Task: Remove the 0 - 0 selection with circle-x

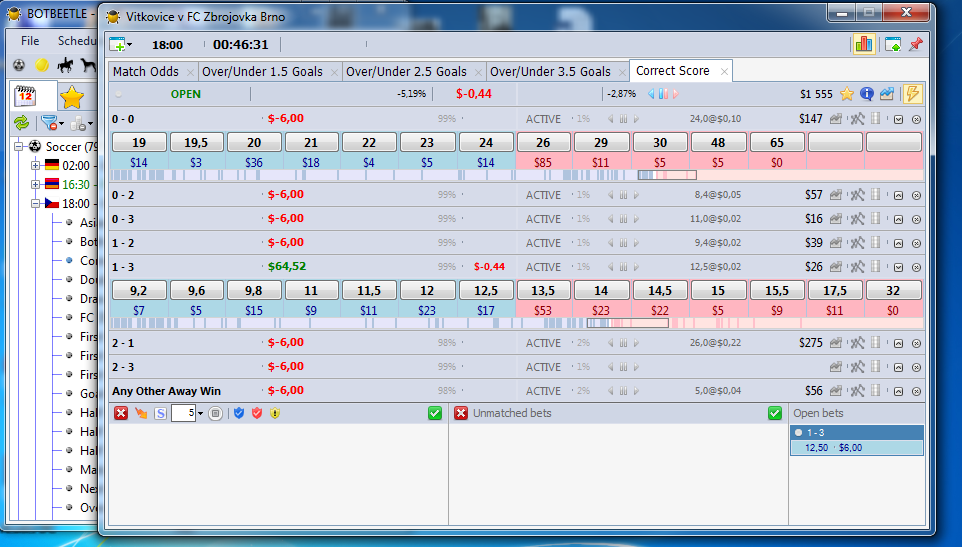Action: click(x=916, y=120)
